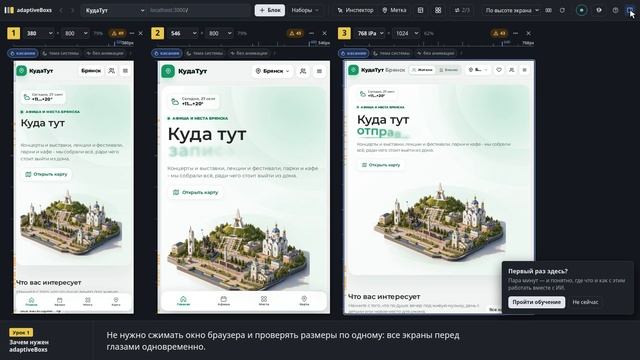This screenshot has width=640, height=360.
Task: Close viewport 1 with its X icon
Action: pos(141,33)
